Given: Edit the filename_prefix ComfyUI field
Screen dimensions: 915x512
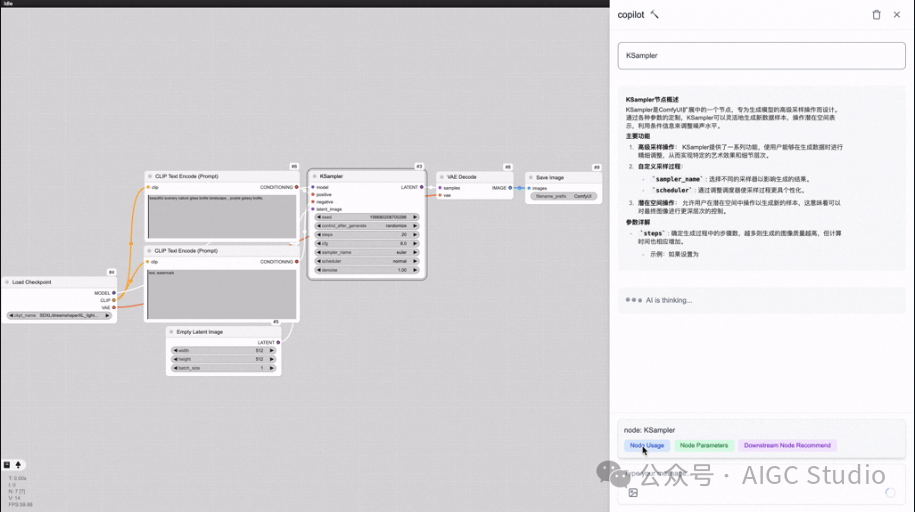Looking at the screenshot, I should tap(564, 197).
